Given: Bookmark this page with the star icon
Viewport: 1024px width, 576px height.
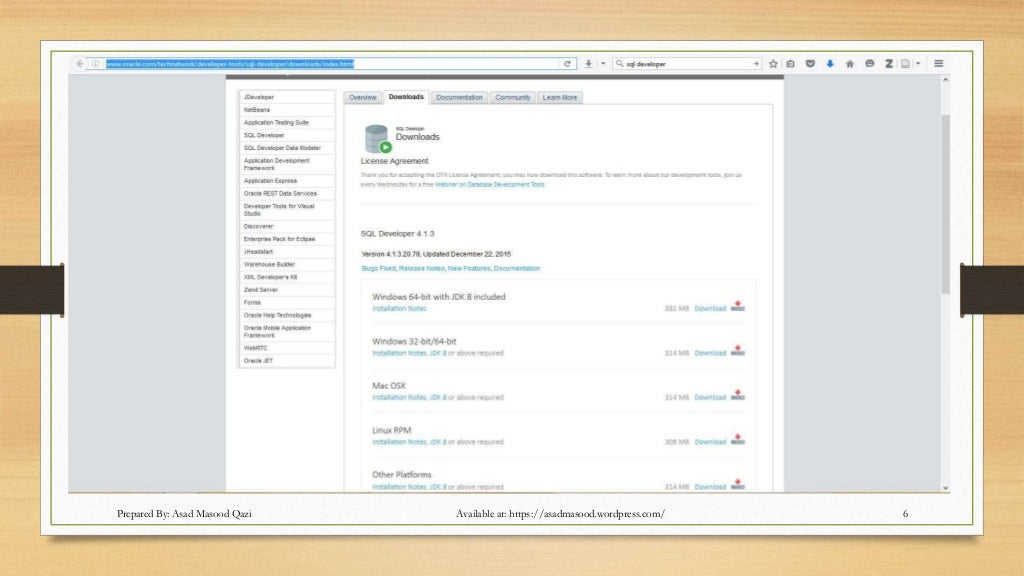Looking at the screenshot, I should (x=773, y=63).
